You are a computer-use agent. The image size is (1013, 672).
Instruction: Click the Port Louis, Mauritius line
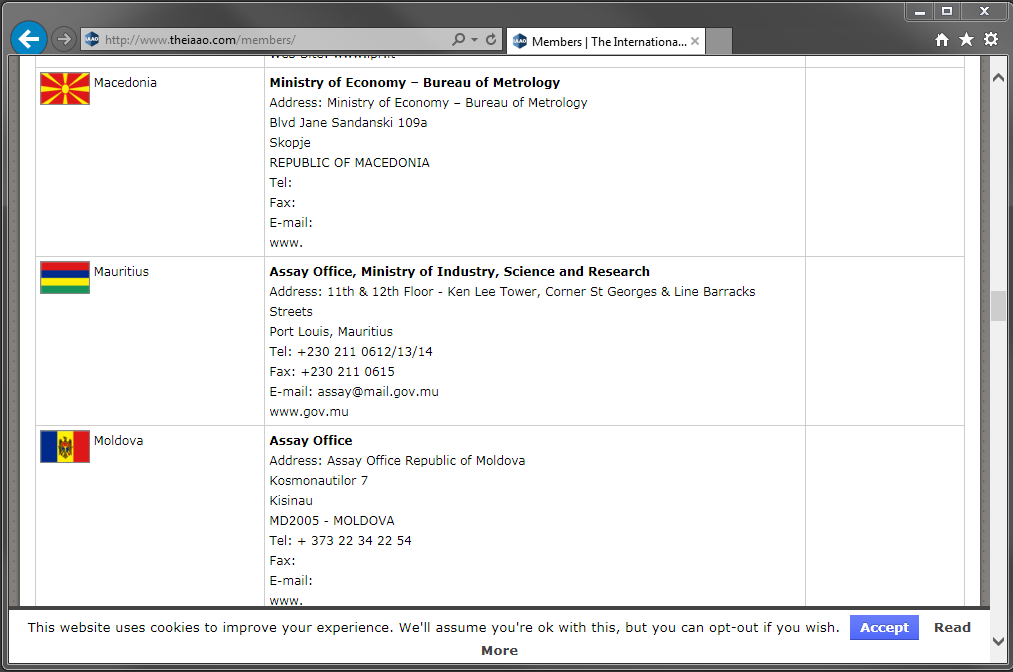pyautogui.click(x=331, y=332)
